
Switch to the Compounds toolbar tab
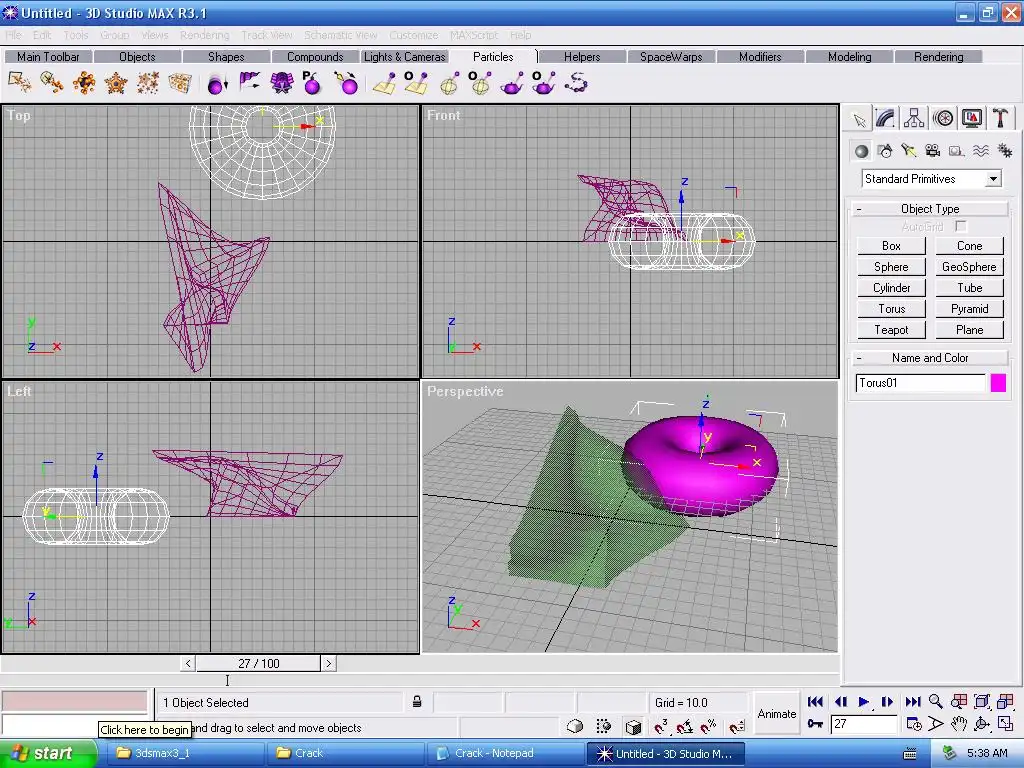[x=315, y=57]
